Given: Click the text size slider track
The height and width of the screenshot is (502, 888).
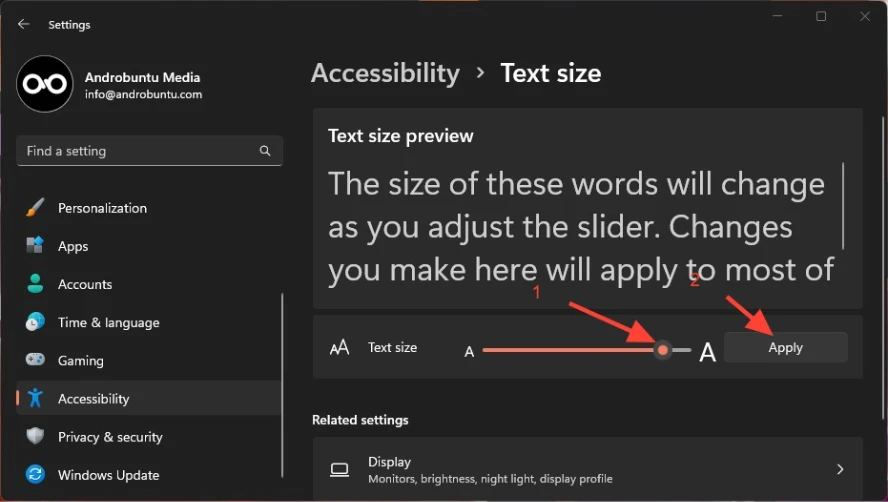Looking at the screenshot, I should point(587,350).
